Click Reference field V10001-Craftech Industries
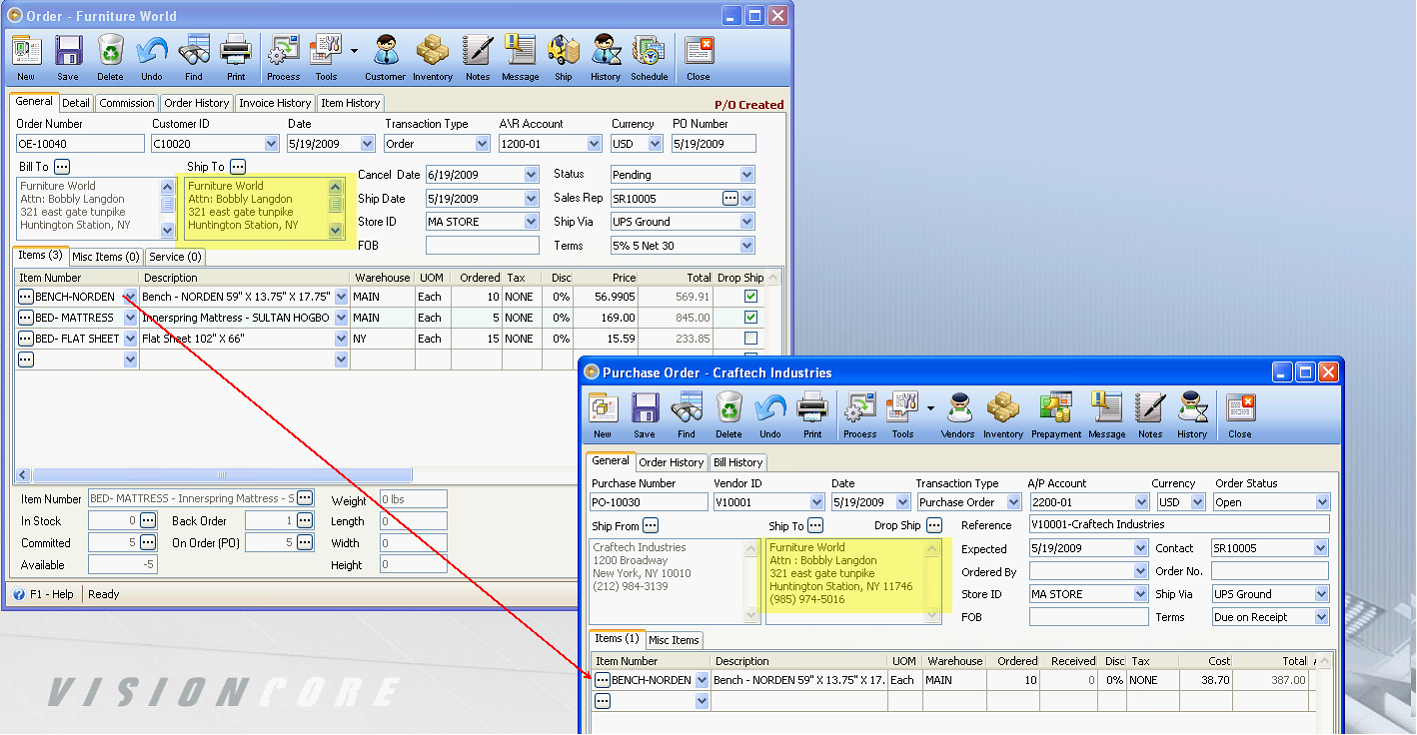1417x735 pixels. click(x=1178, y=524)
